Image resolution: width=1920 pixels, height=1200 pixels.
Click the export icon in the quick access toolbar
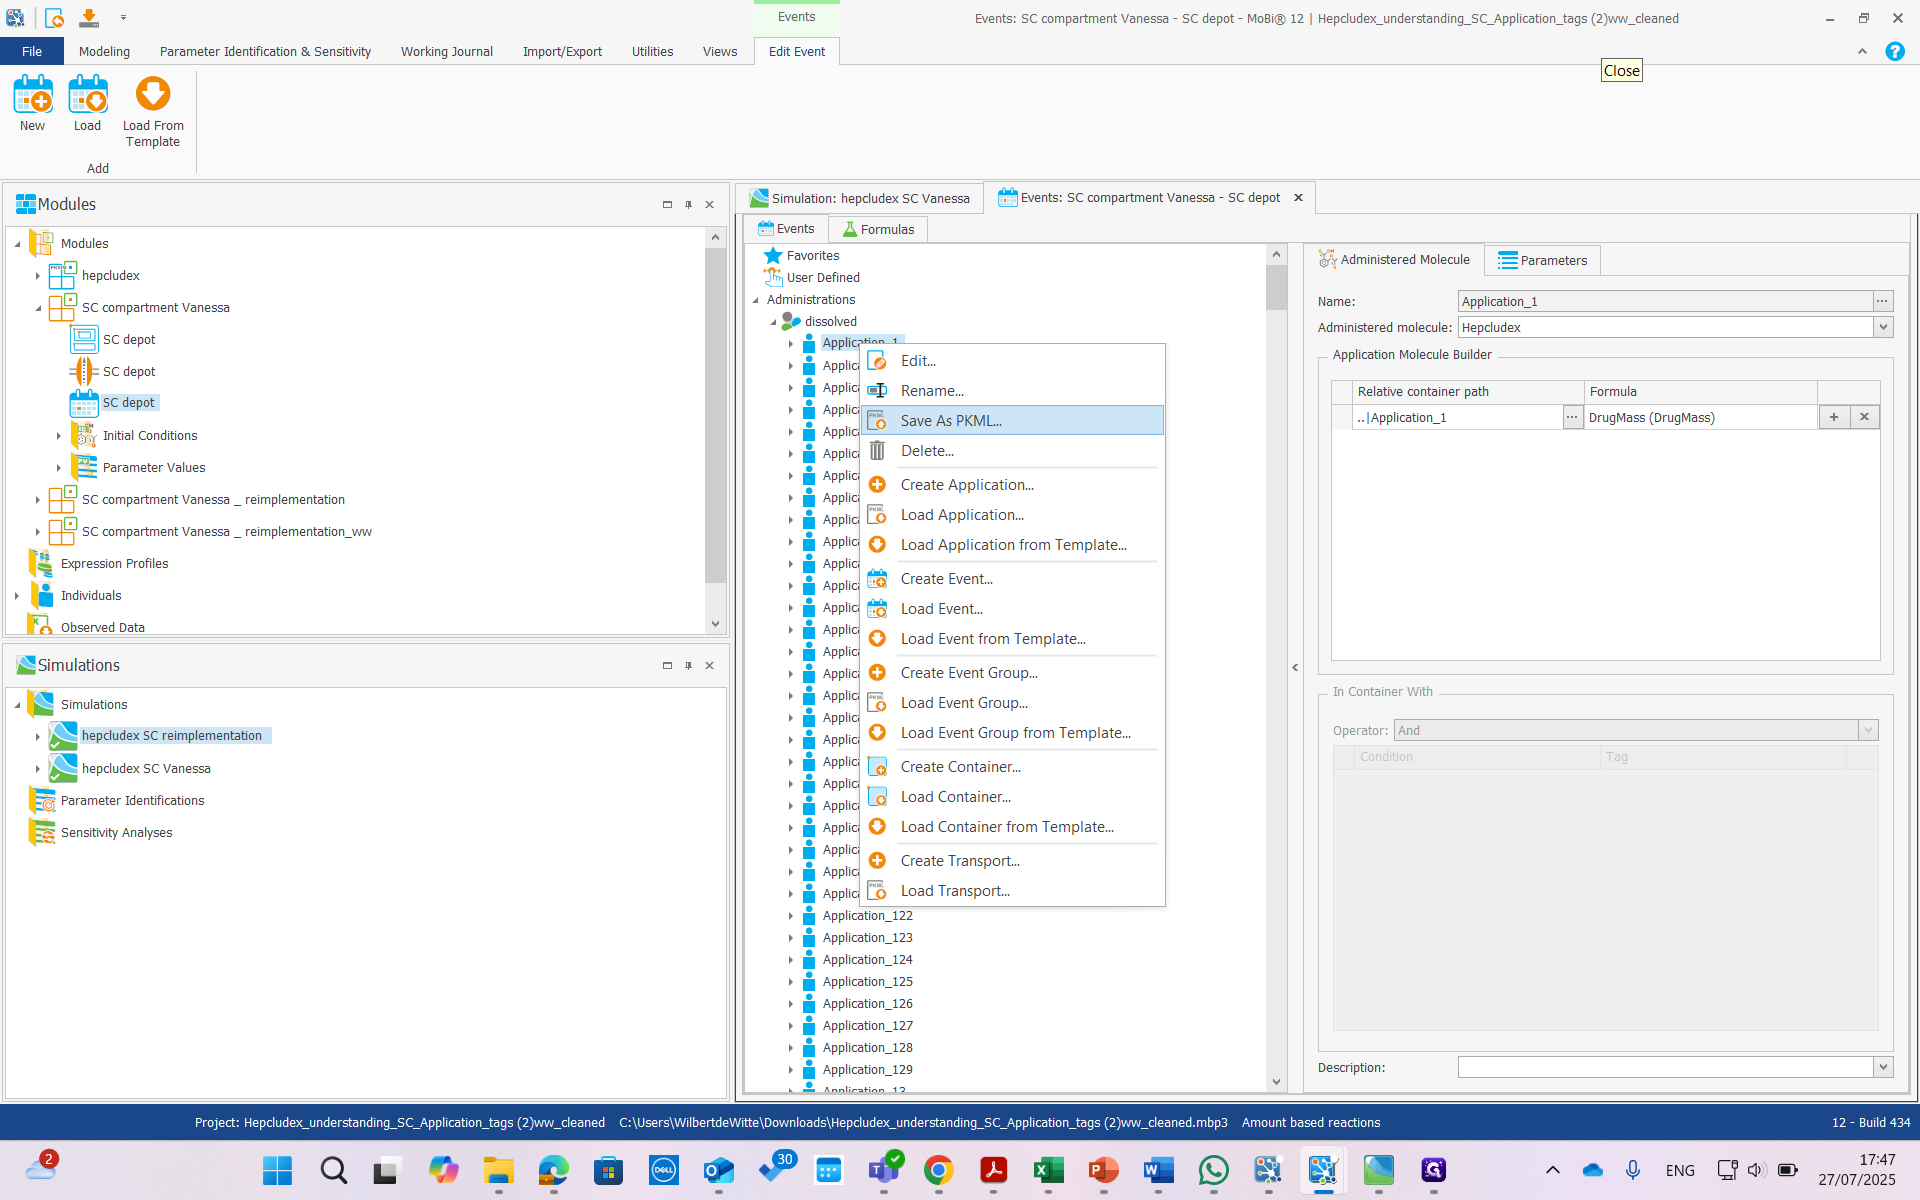[88, 17]
